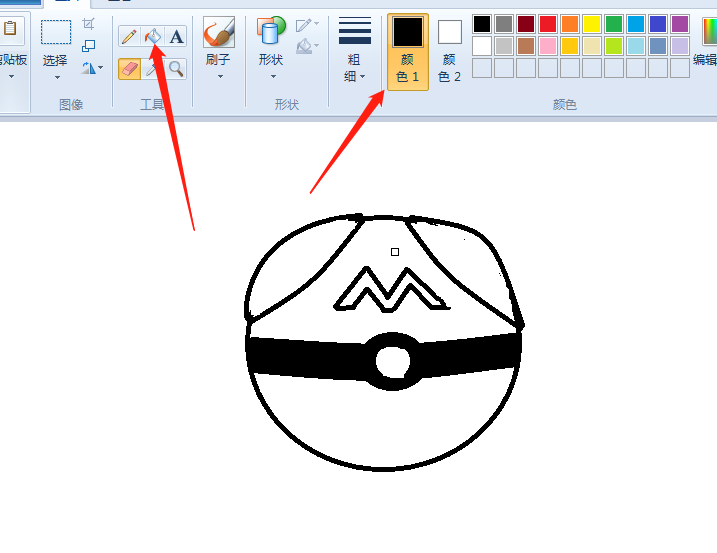Viewport: 717px width, 553px height.
Task: Open the 刷子 brushes dropdown arrow
Action: click(x=220, y=76)
